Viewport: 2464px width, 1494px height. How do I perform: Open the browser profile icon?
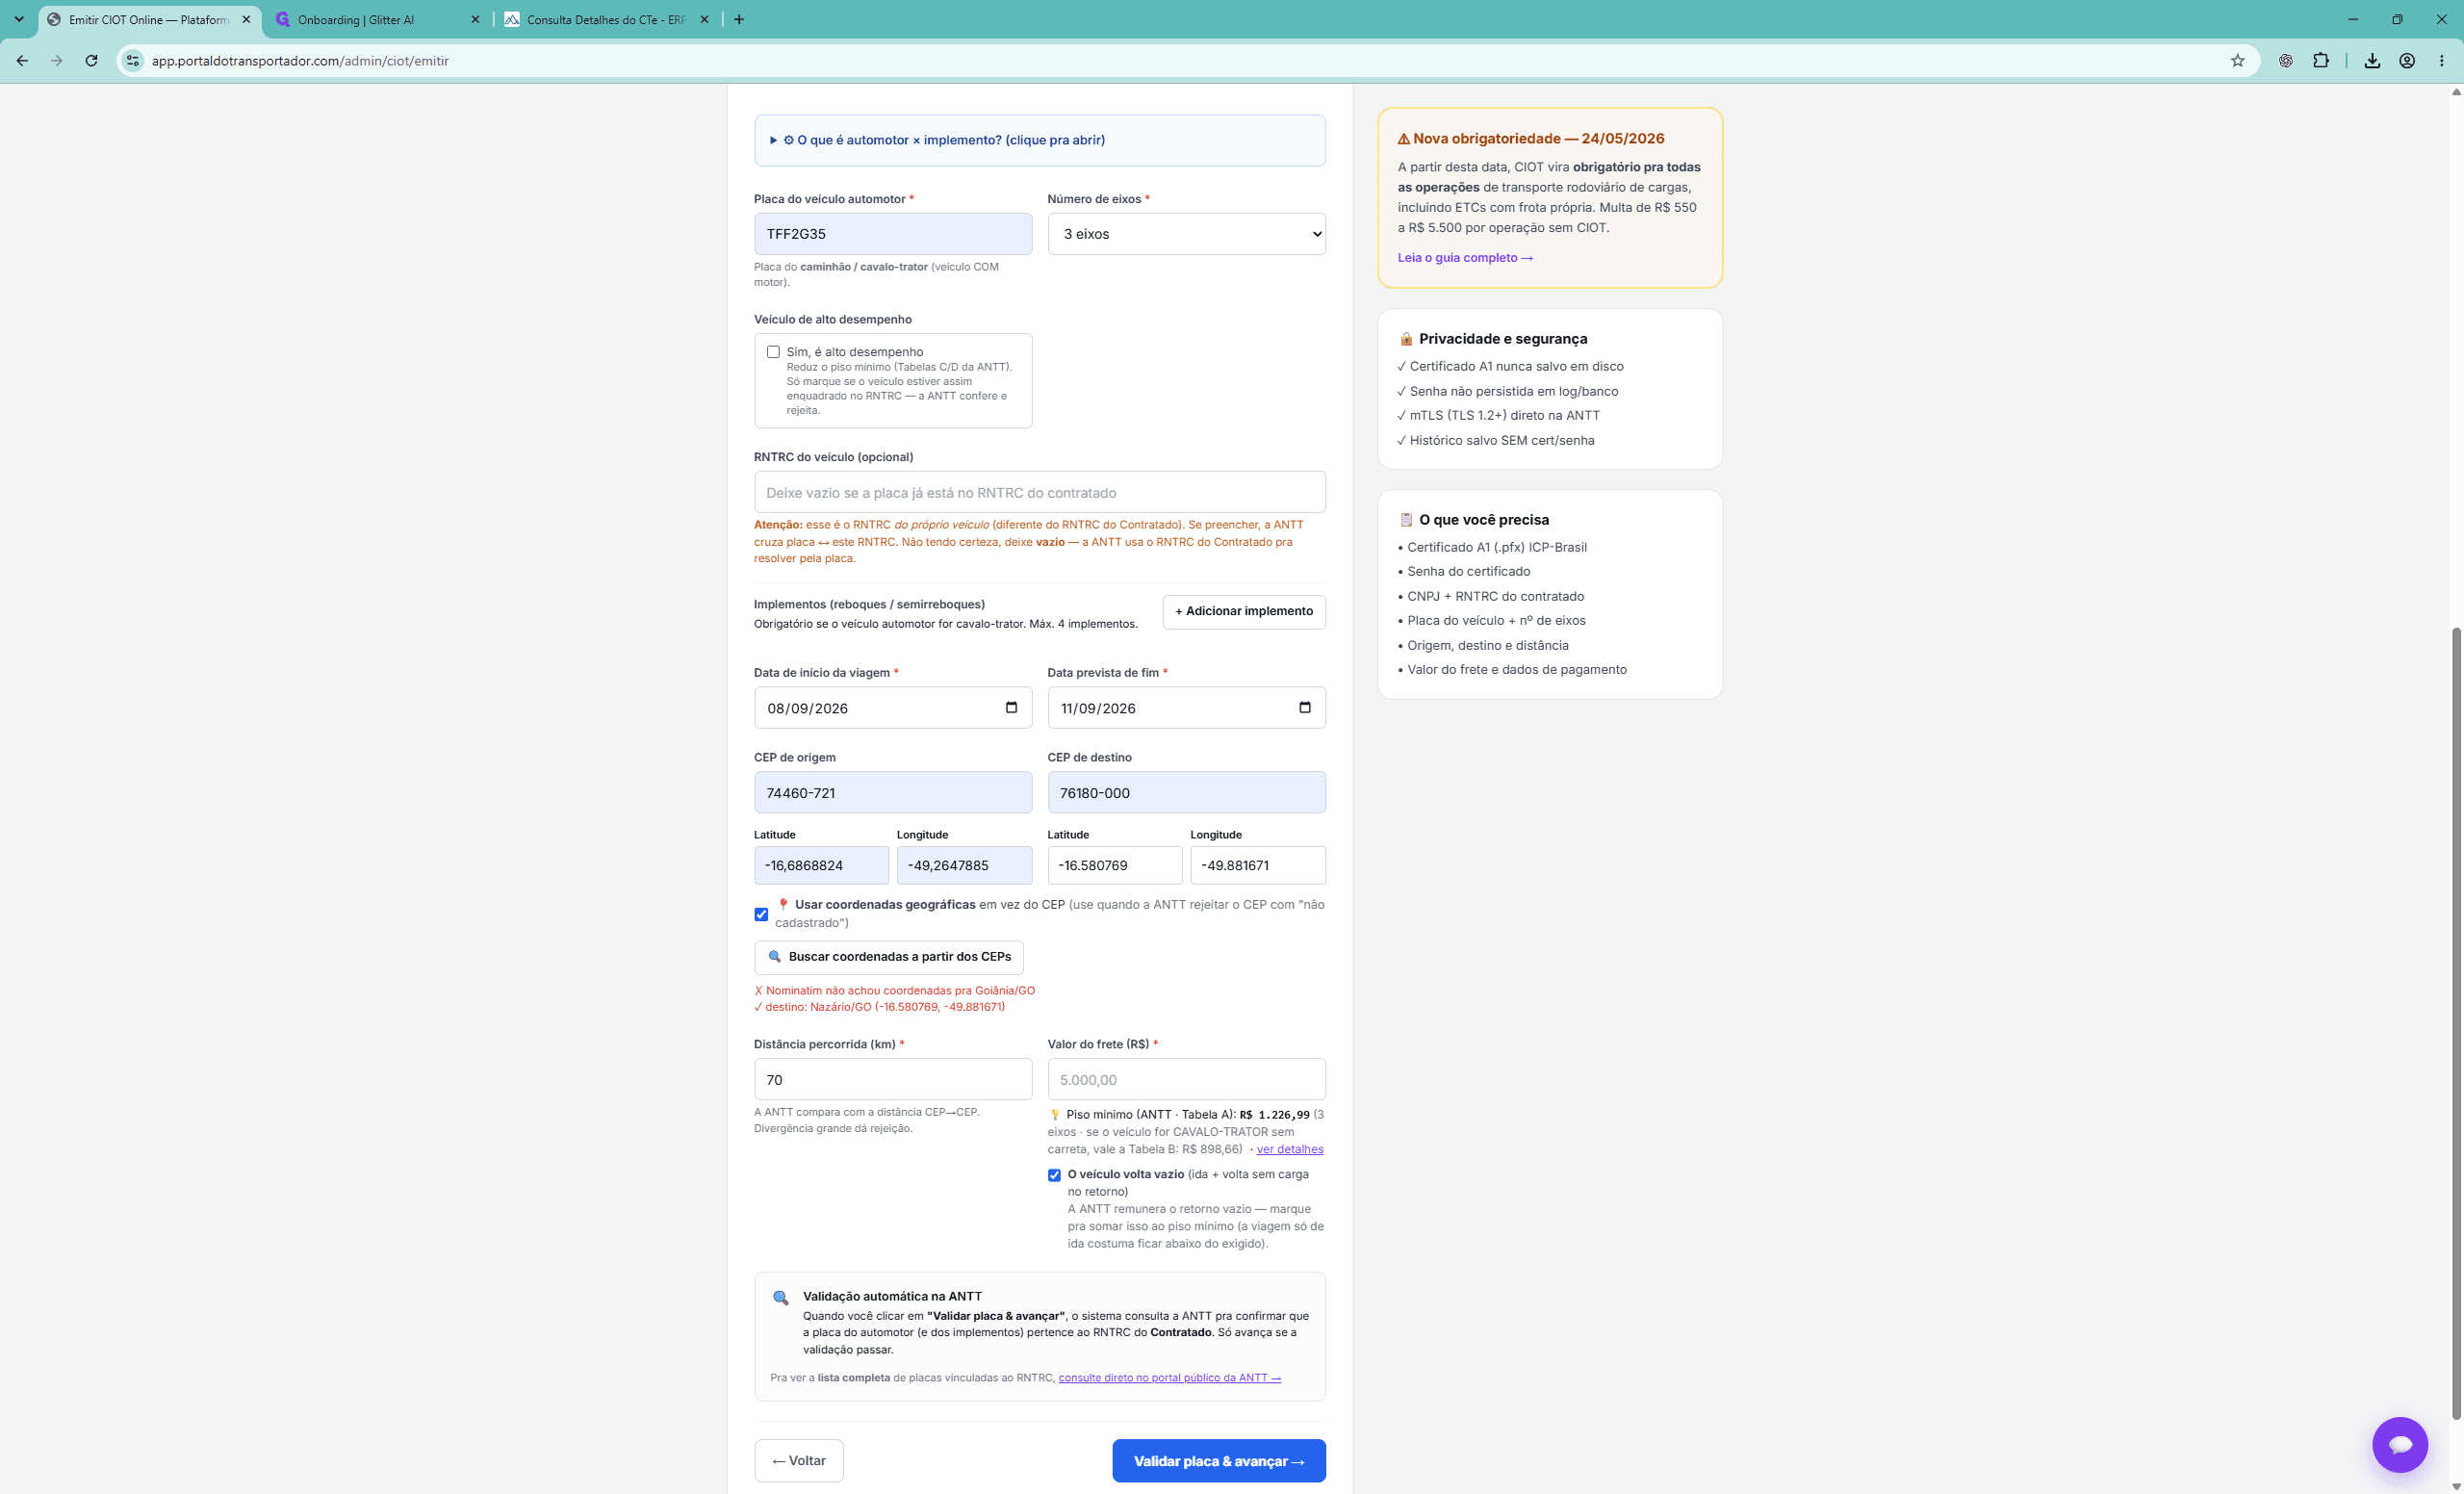[2407, 61]
